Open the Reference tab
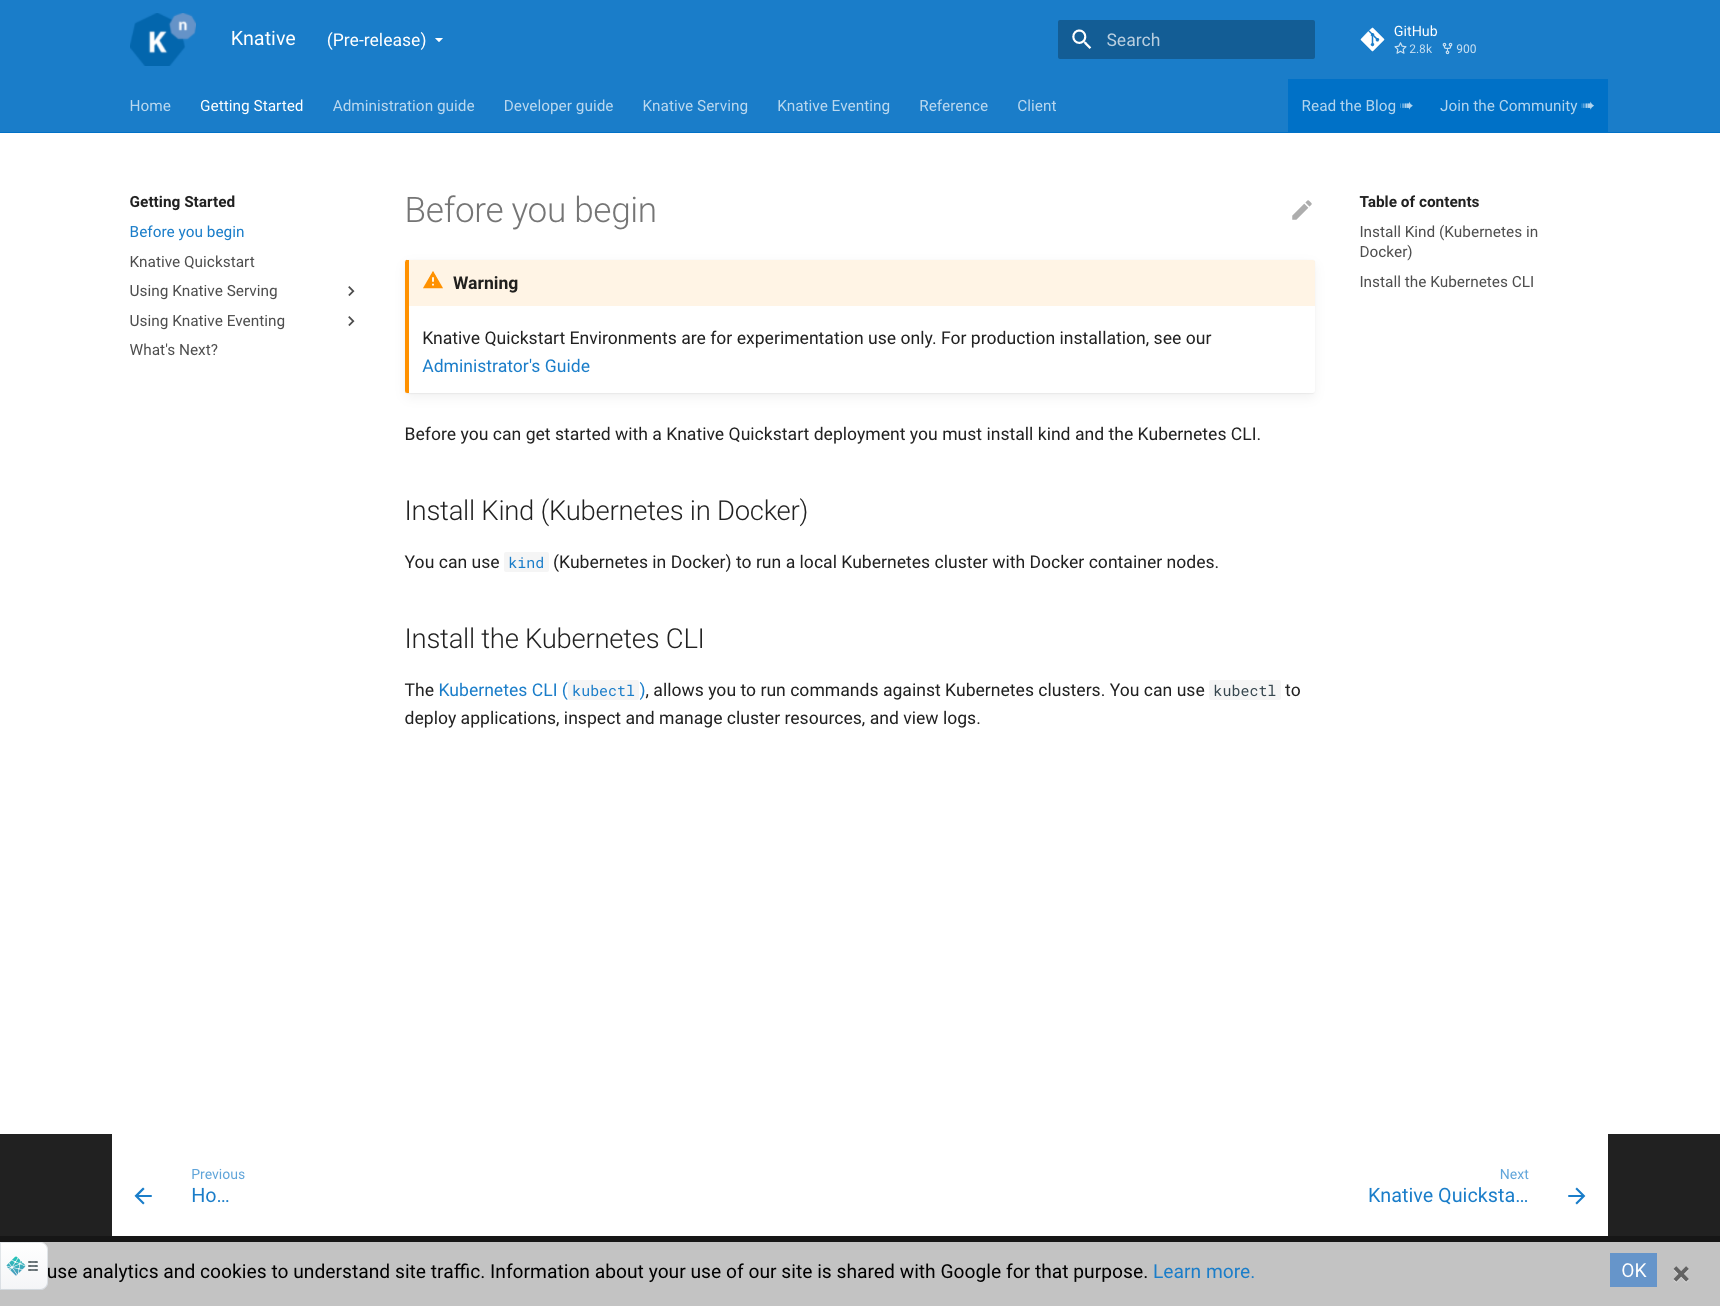This screenshot has width=1720, height=1306. 953,106
